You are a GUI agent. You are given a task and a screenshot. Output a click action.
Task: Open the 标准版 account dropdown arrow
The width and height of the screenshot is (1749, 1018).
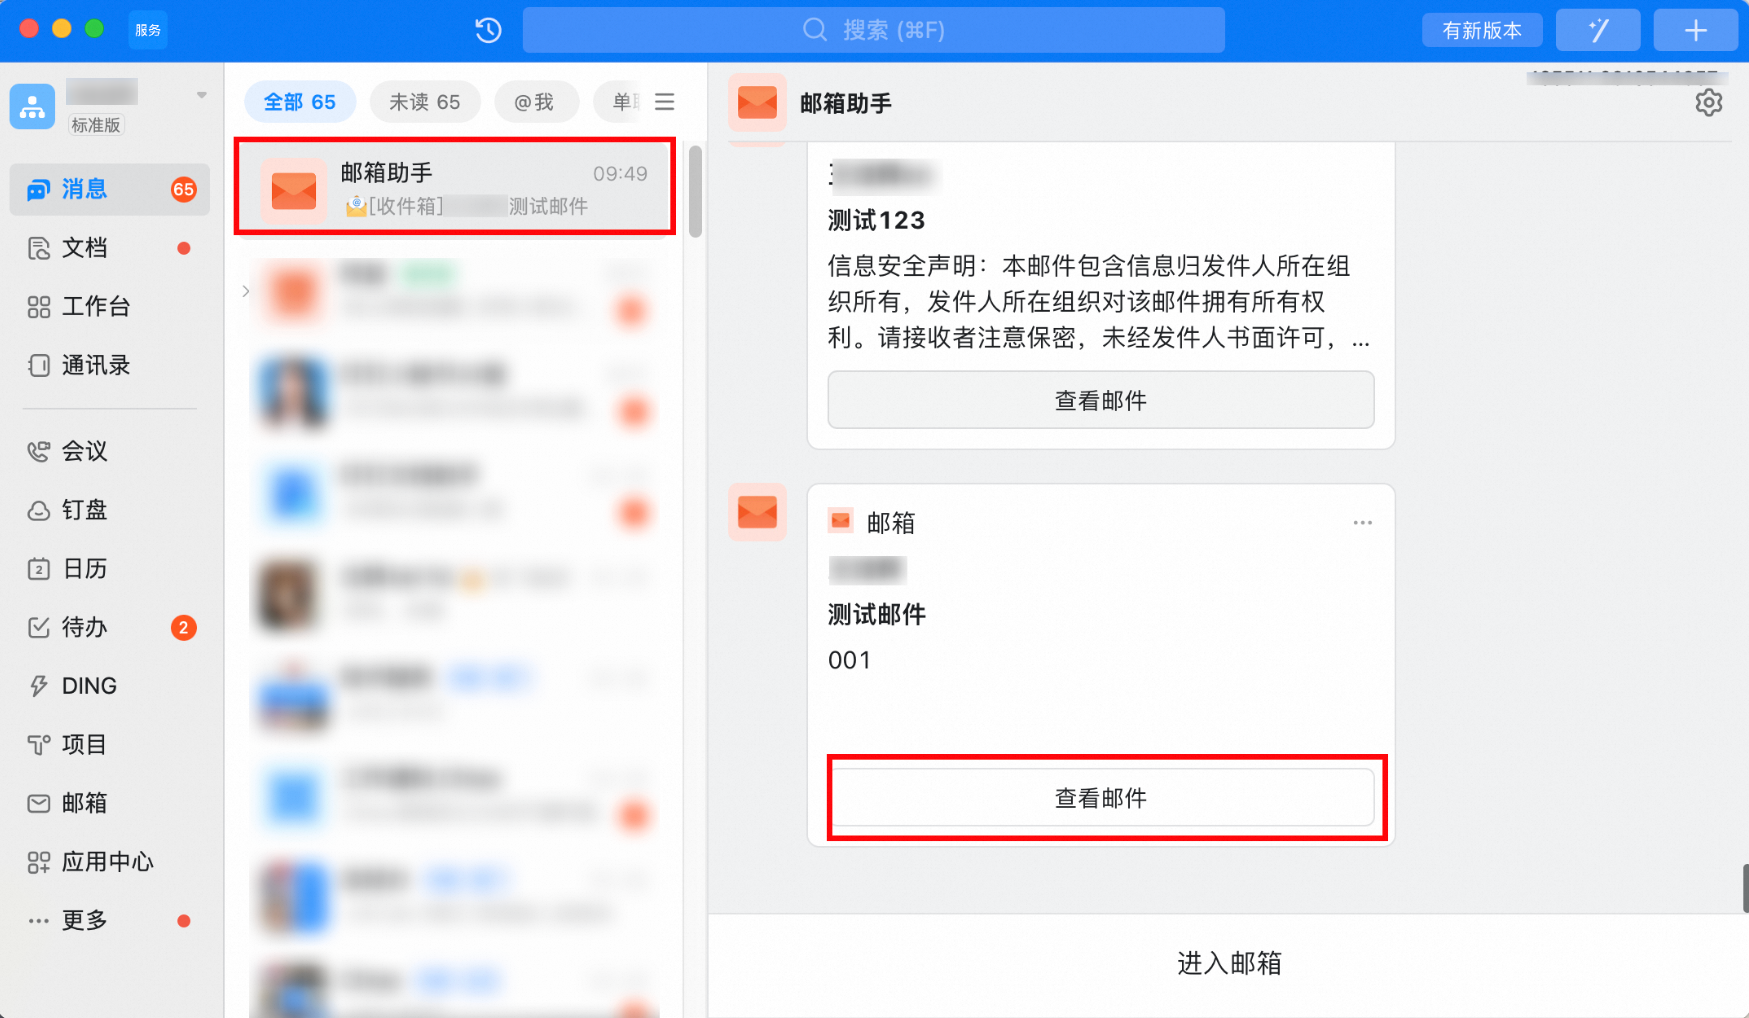[201, 93]
